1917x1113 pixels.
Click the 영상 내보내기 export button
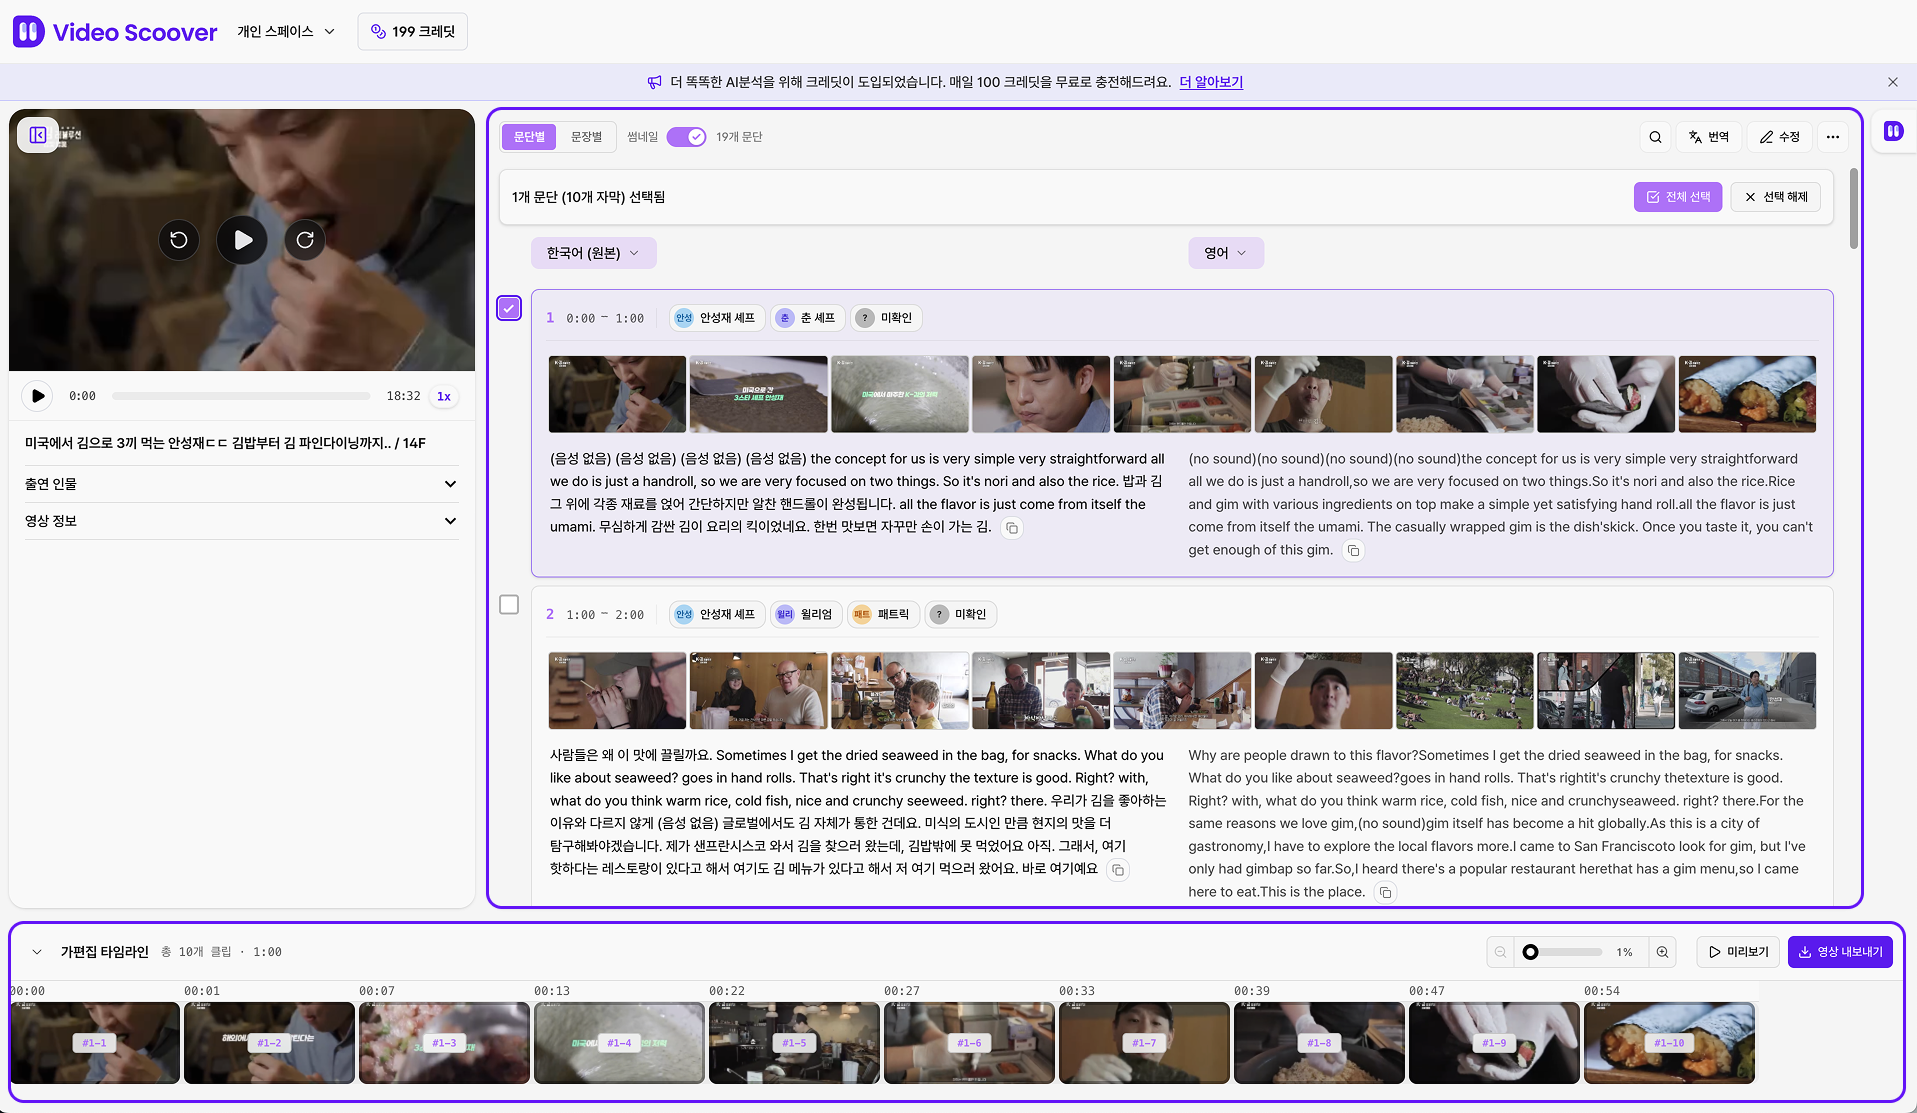[1839, 952]
